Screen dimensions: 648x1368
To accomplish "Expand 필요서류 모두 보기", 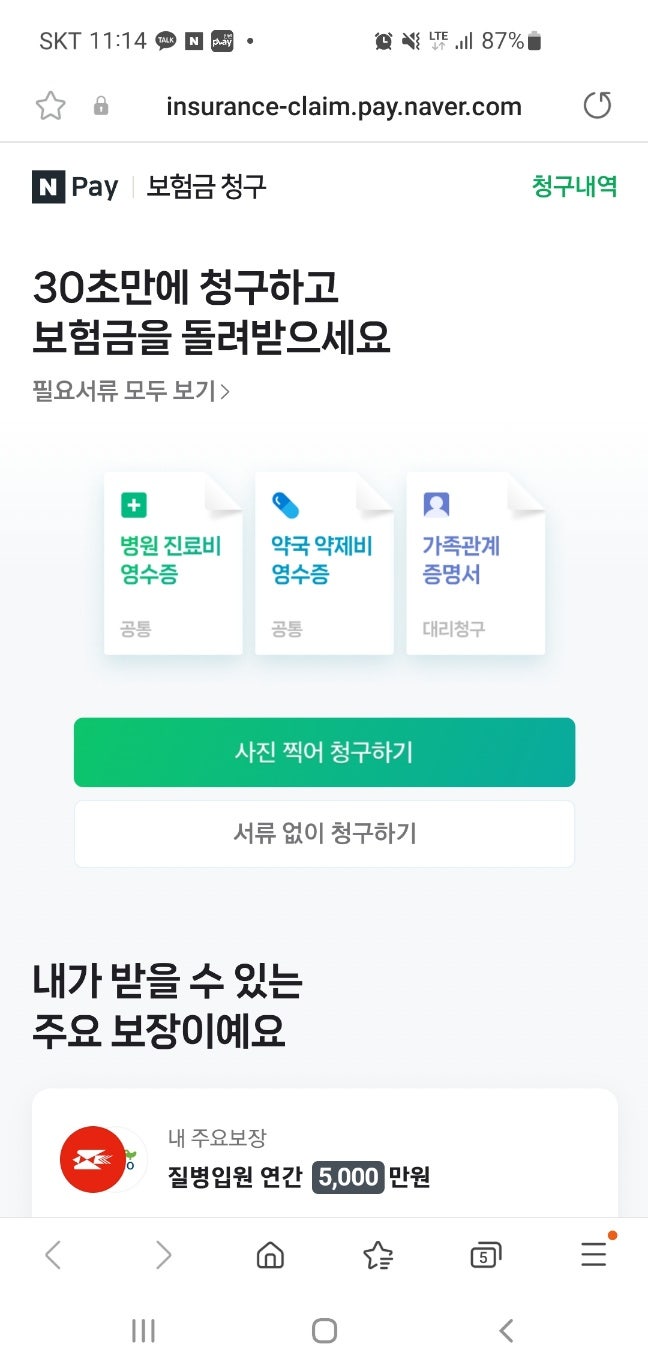I will 130,392.
